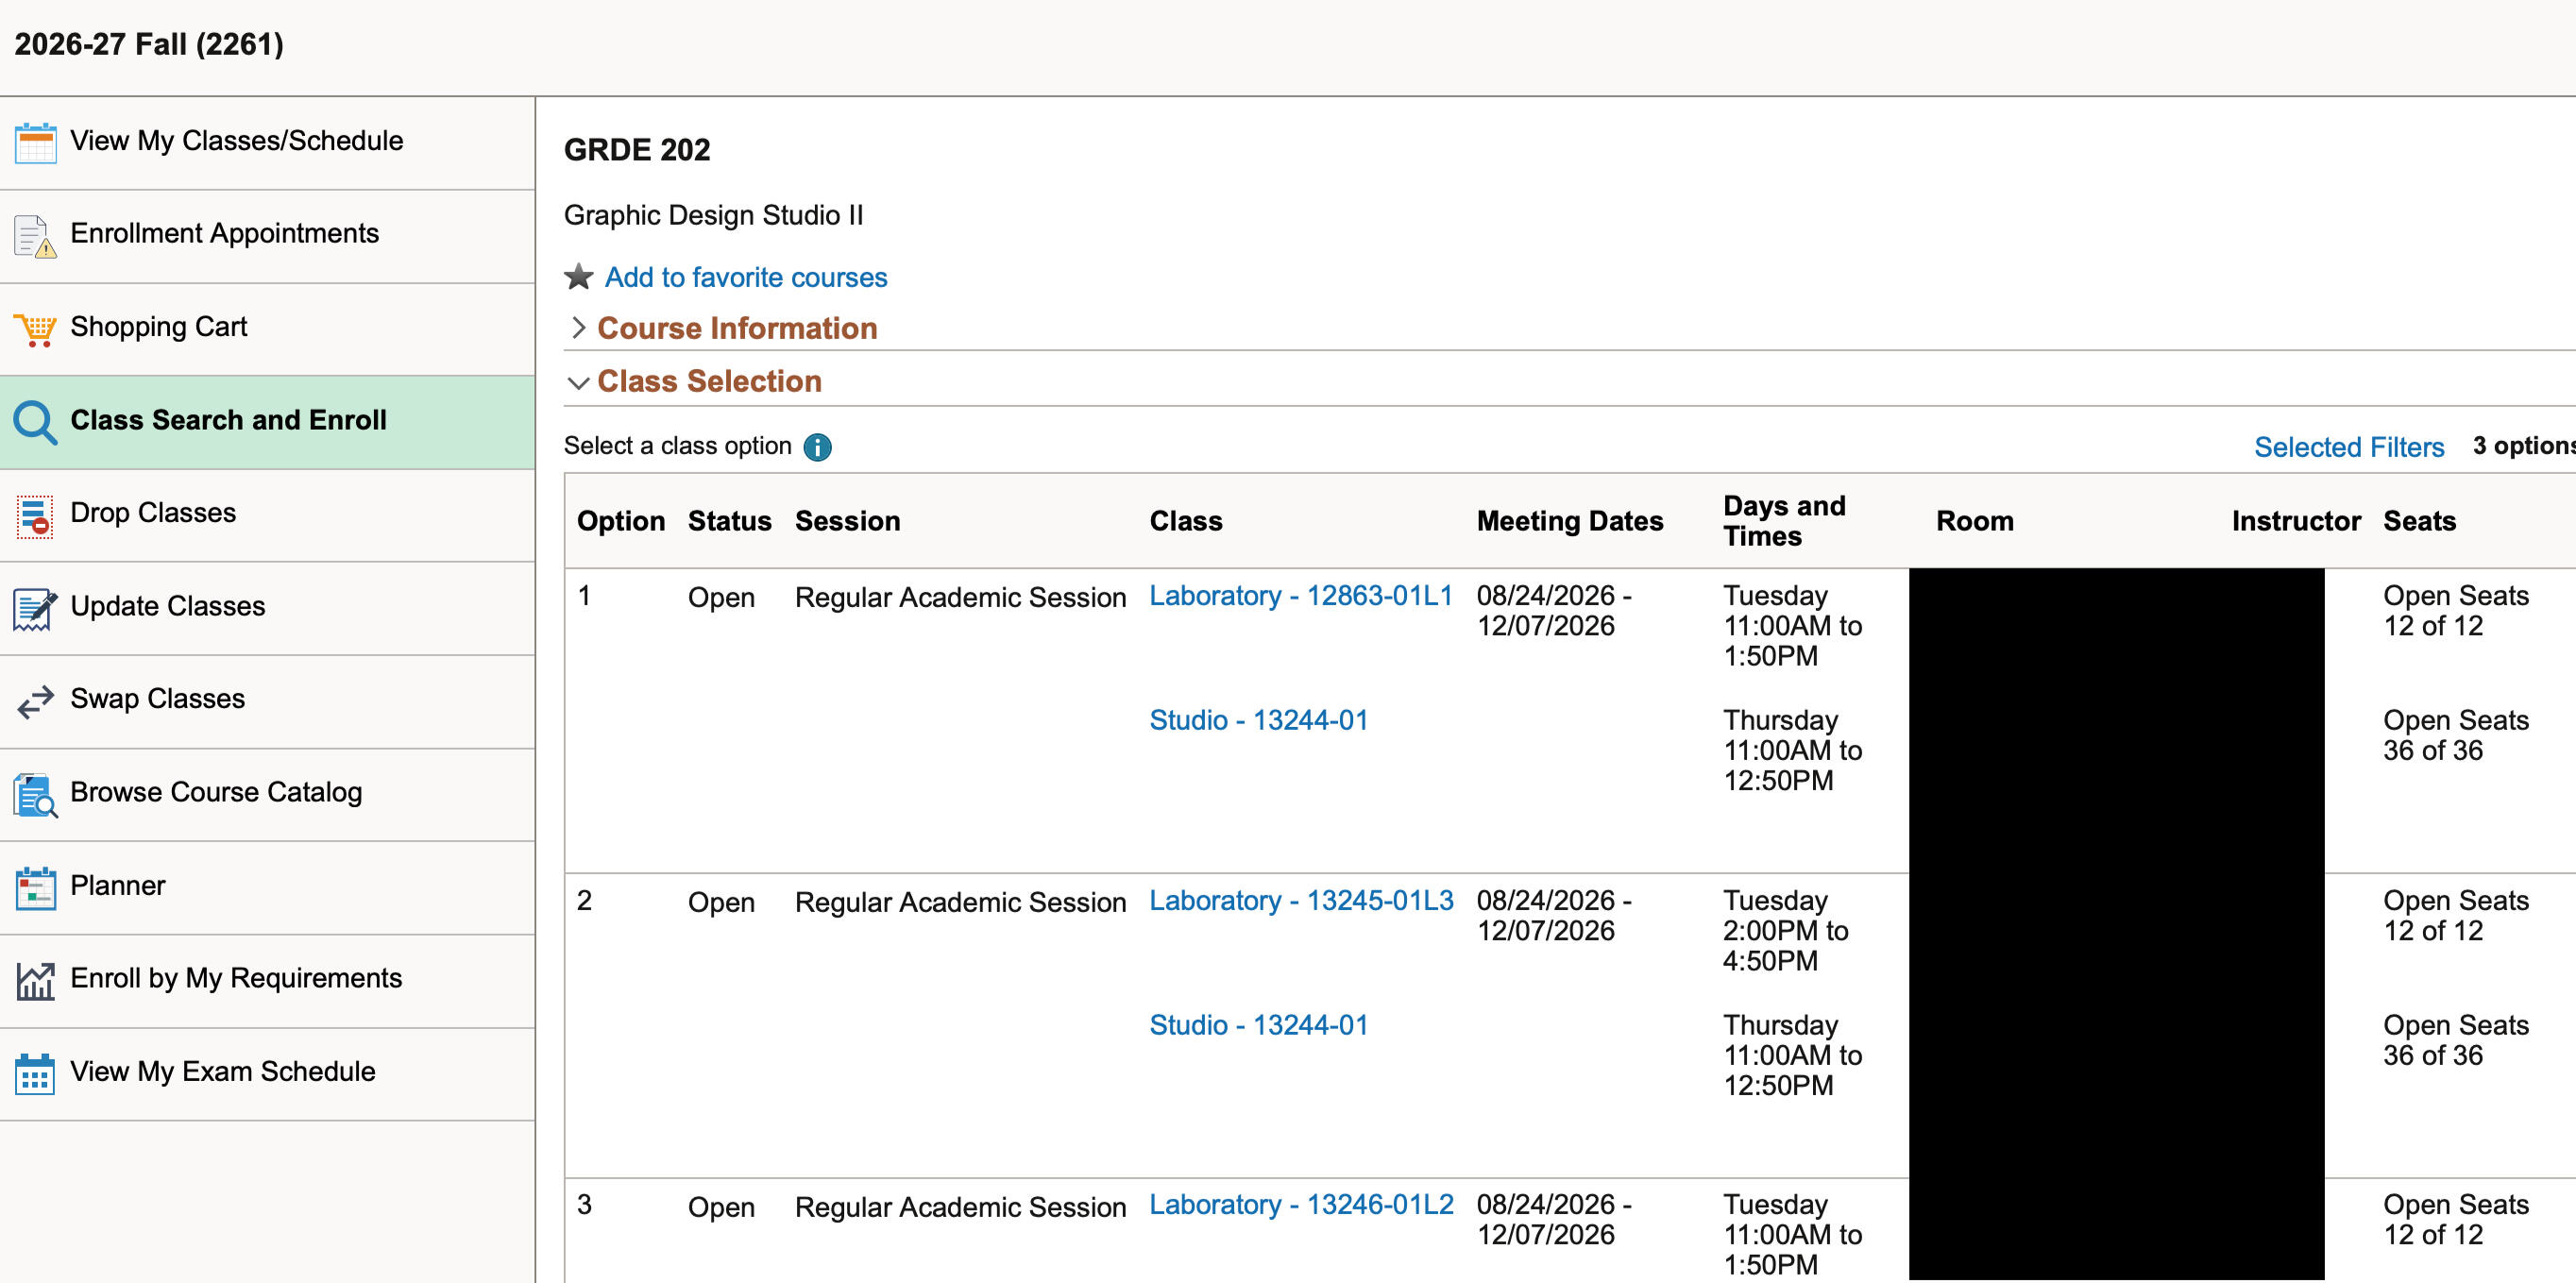Select Class Search and Enroll menu item
2576x1283 pixels.
point(228,420)
